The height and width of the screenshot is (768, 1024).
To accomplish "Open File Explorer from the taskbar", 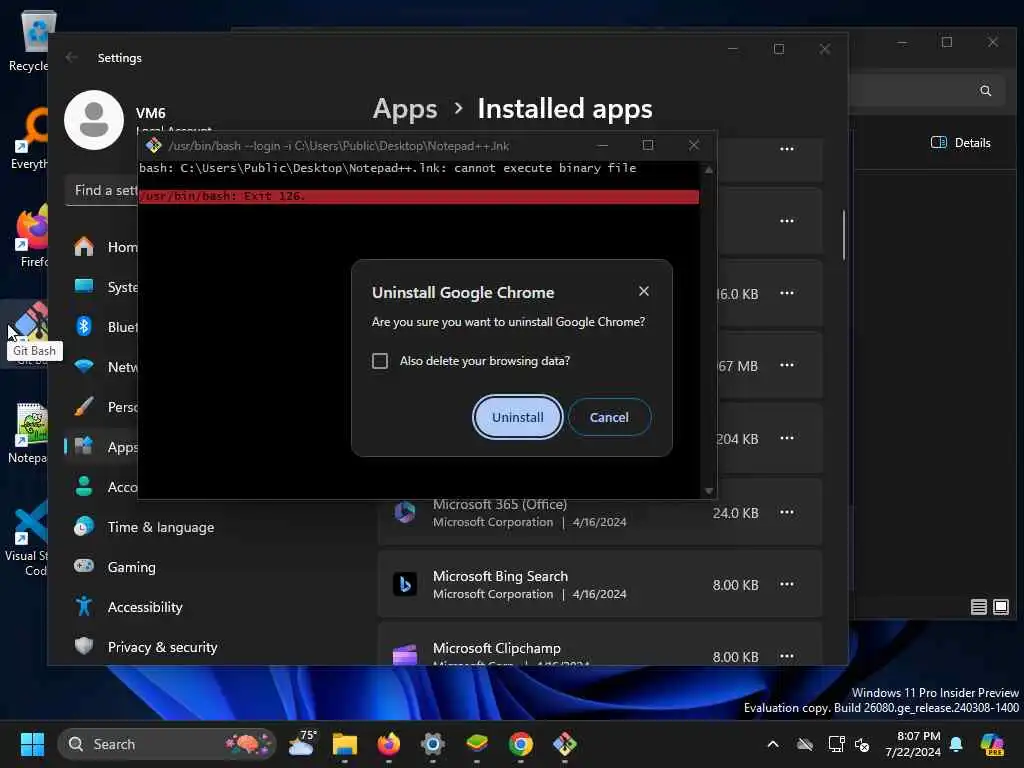I will (x=345, y=744).
